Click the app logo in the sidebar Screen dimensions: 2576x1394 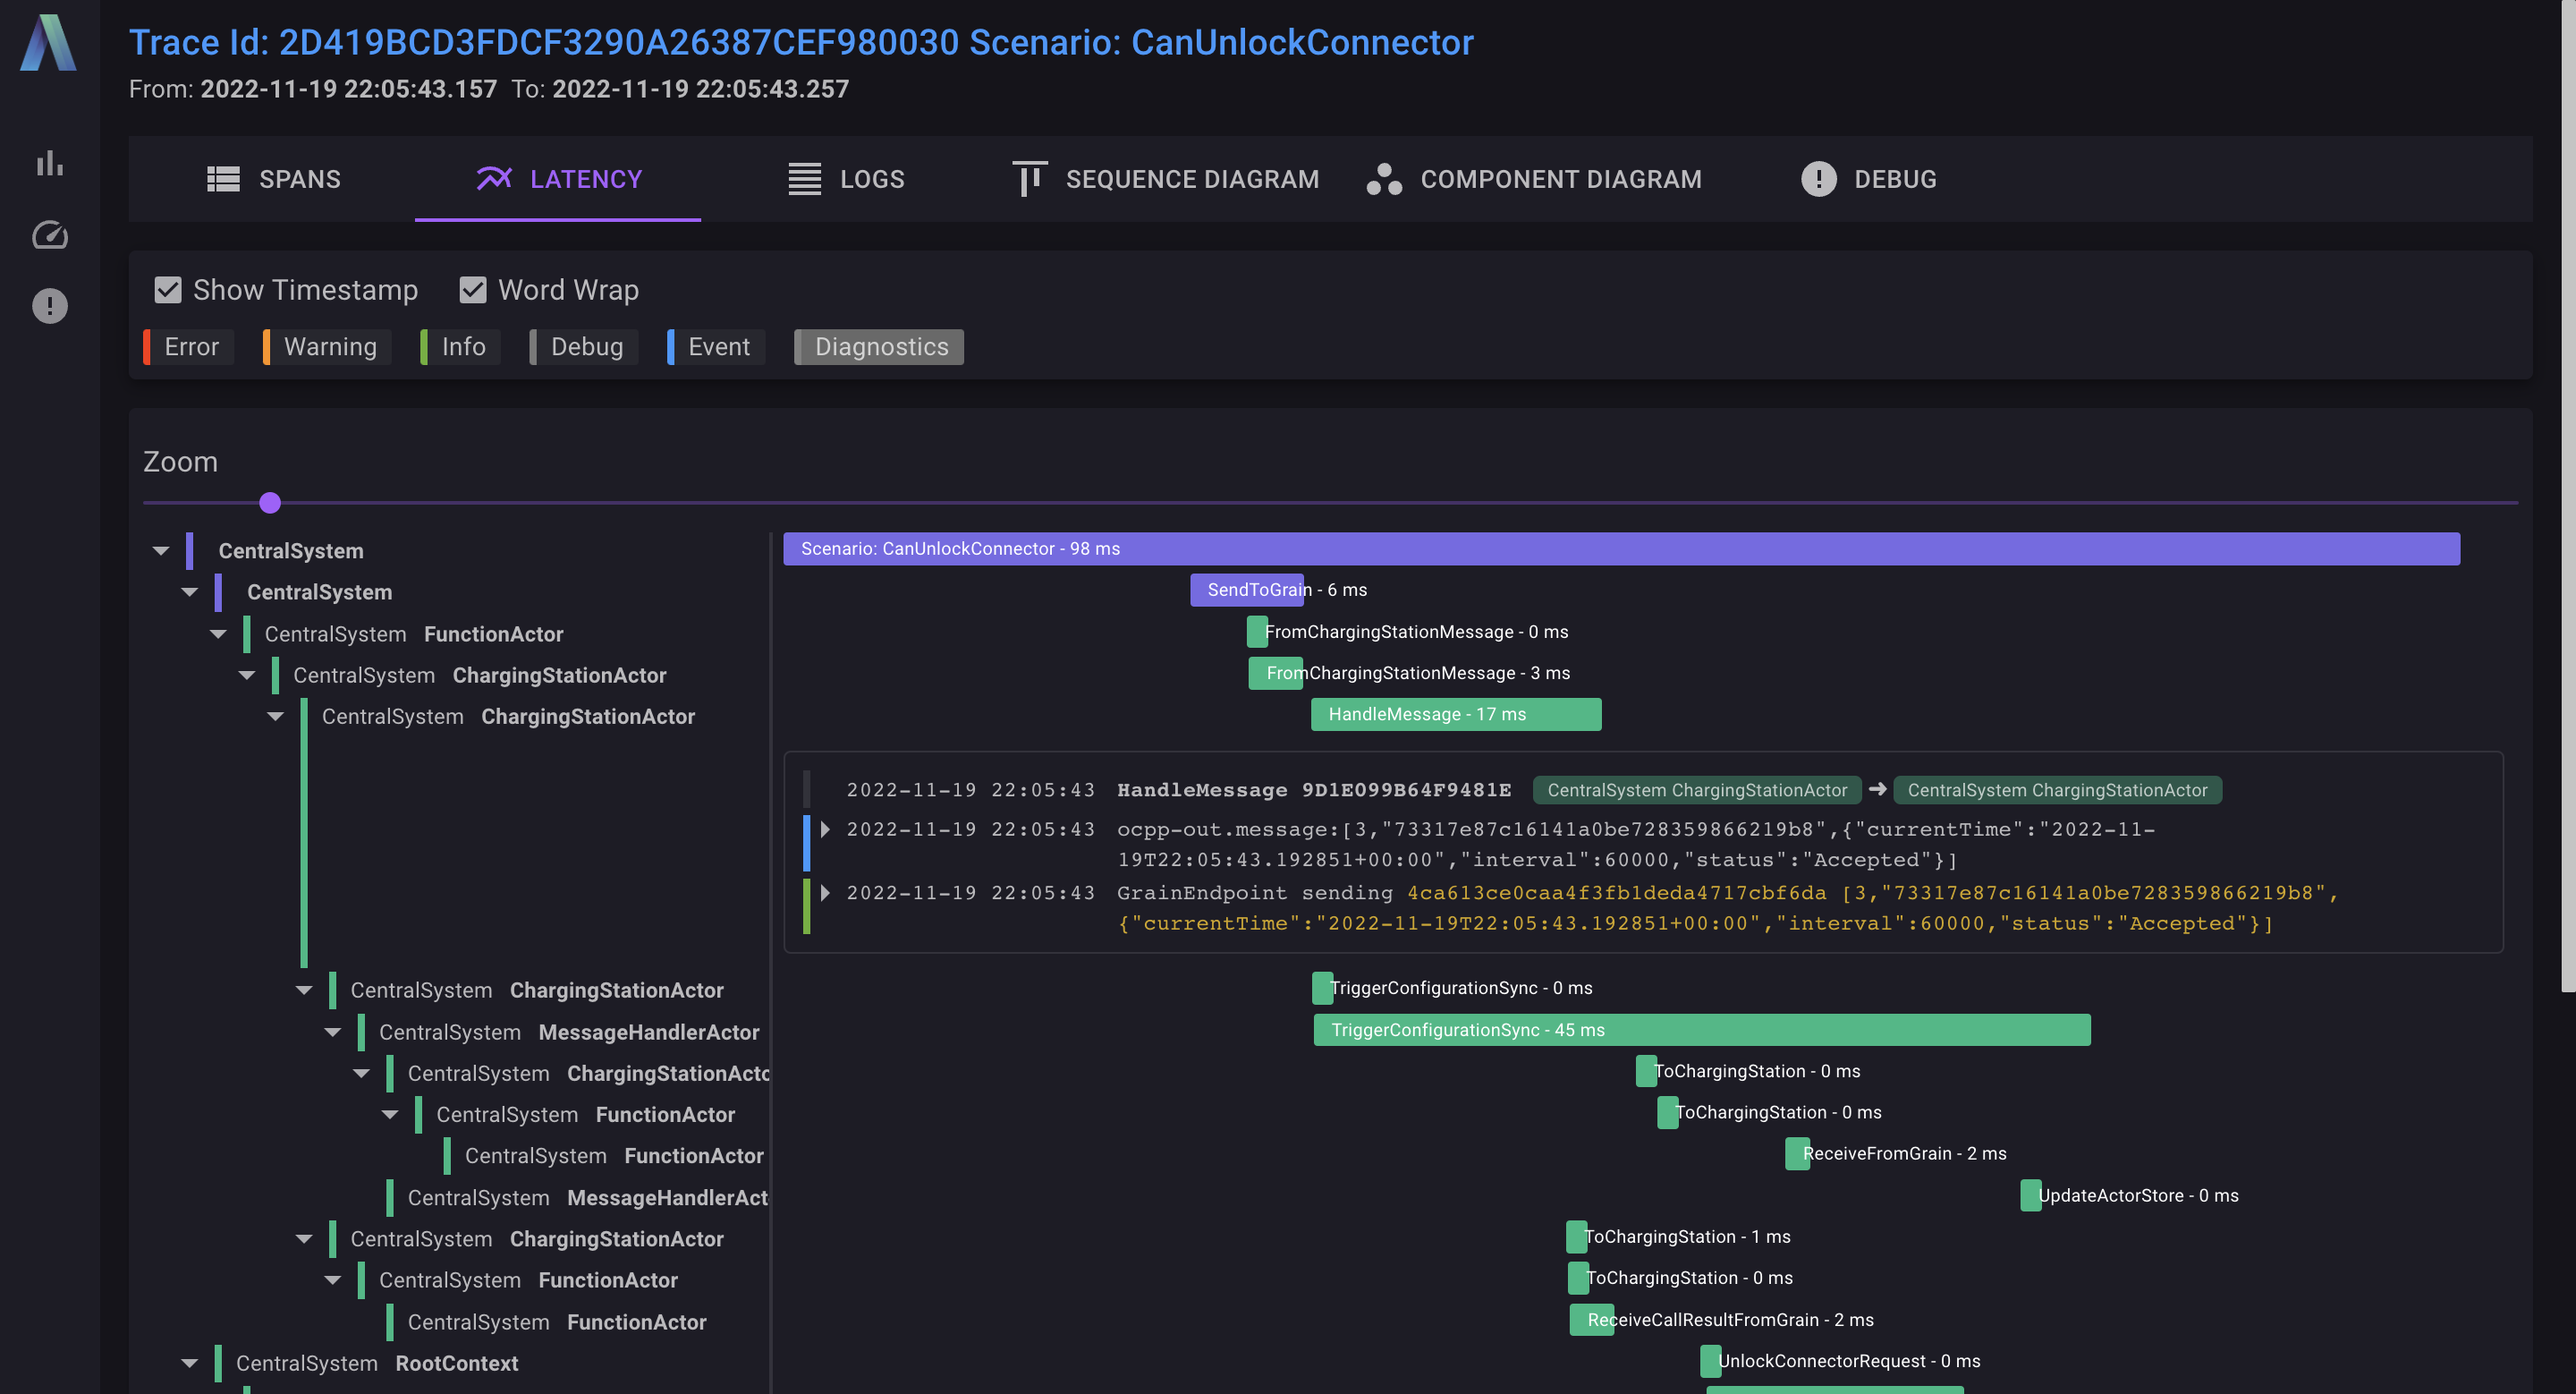point(48,42)
